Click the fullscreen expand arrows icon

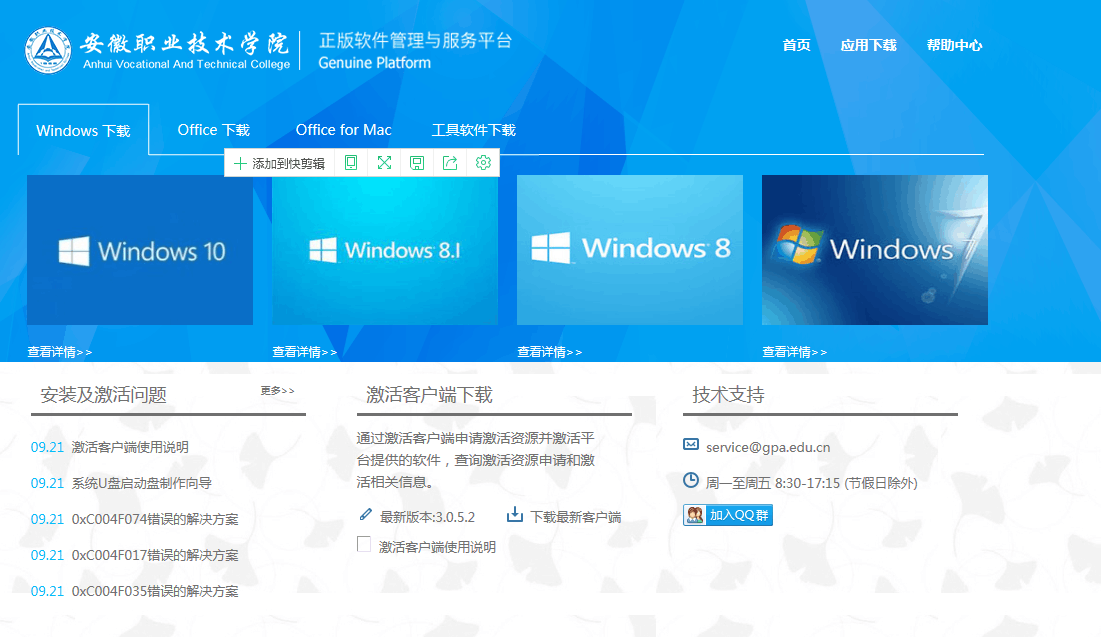384,163
